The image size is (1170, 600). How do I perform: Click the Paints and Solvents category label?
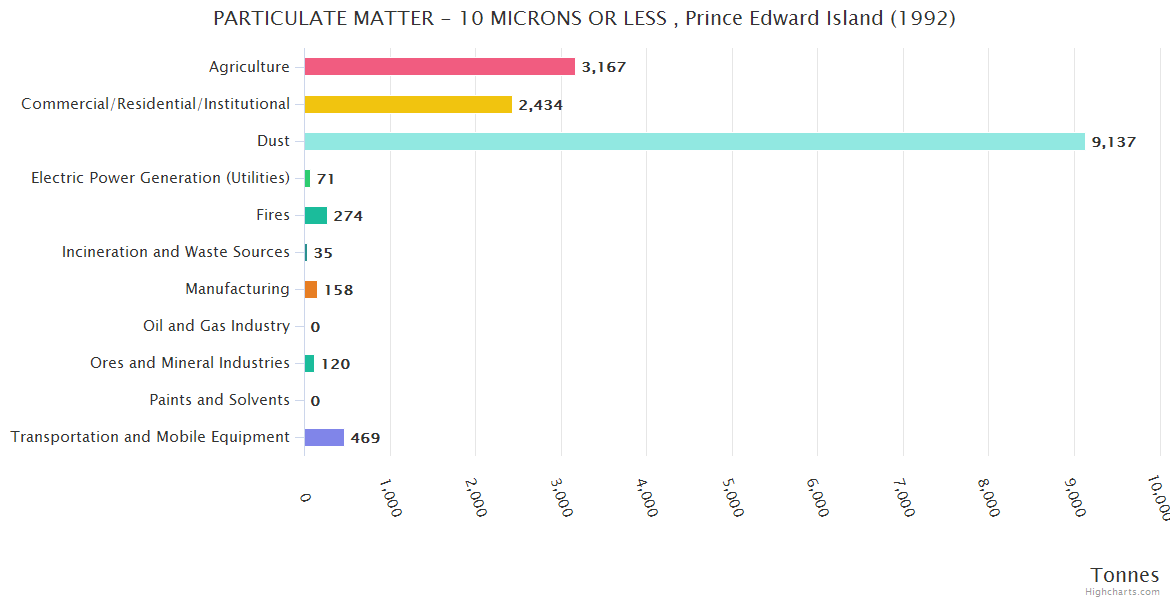click(x=219, y=400)
